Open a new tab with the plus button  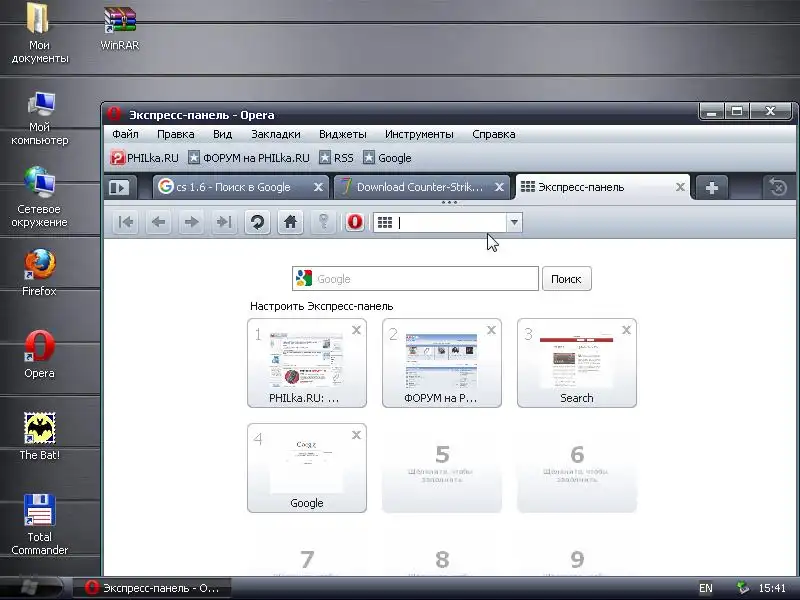point(712,188)
